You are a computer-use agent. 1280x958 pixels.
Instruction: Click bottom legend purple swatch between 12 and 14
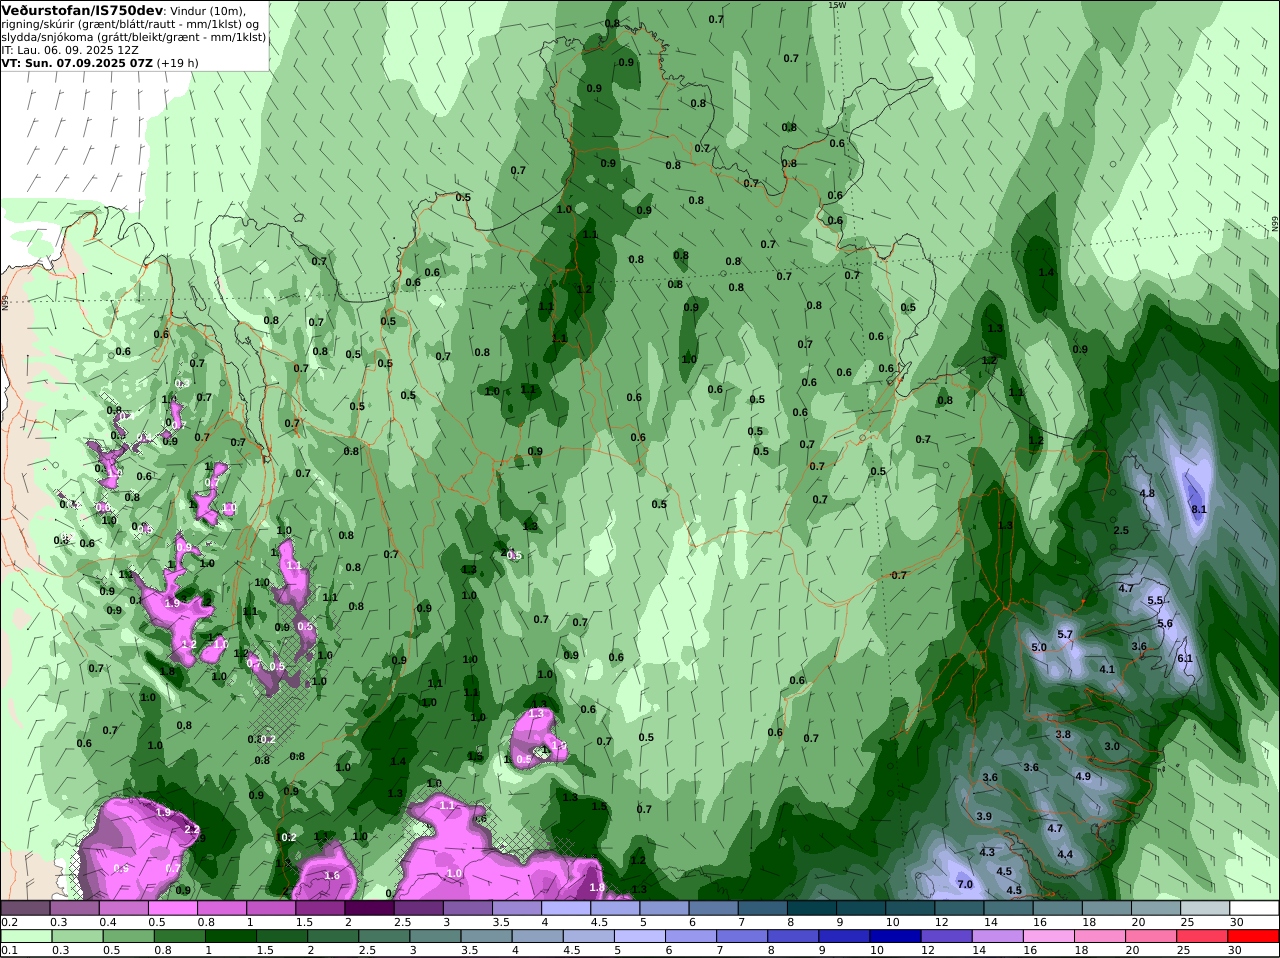tap(947, 937)
